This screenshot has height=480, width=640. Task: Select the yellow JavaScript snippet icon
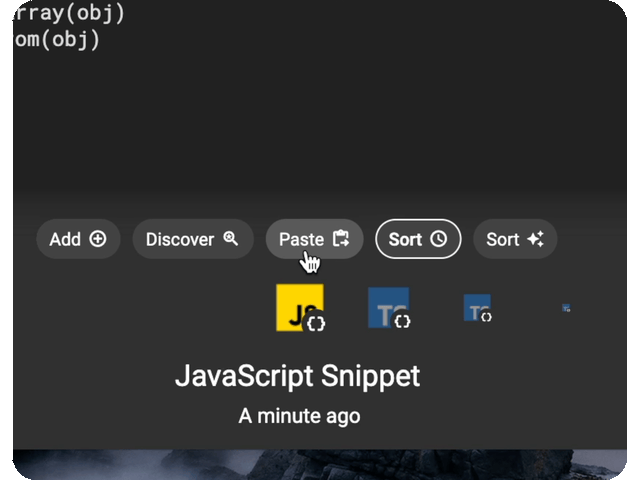click(300, 308)
